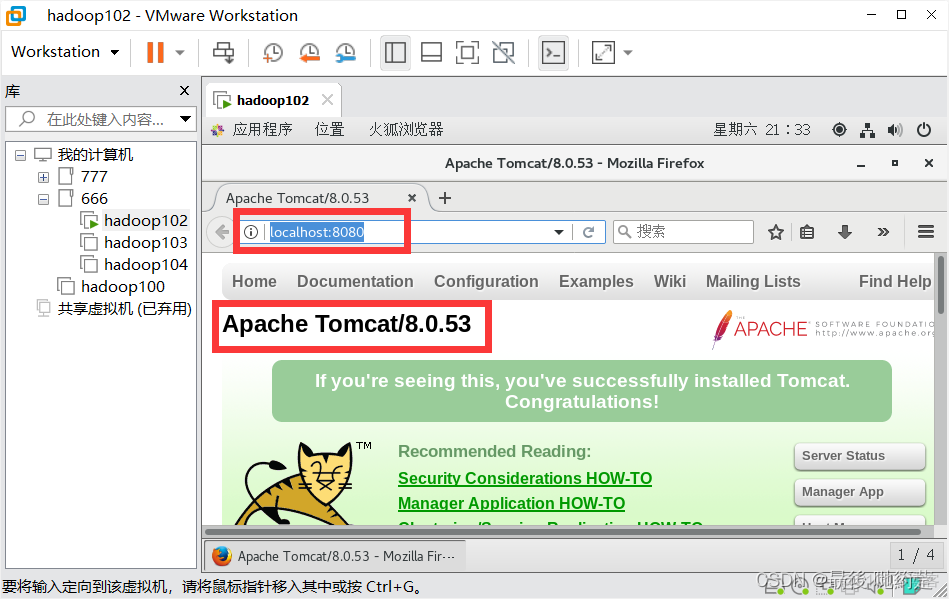This screenshot has height=599, width=949.
Task: Click the Server Status button
Action: [x=859, y=456]
